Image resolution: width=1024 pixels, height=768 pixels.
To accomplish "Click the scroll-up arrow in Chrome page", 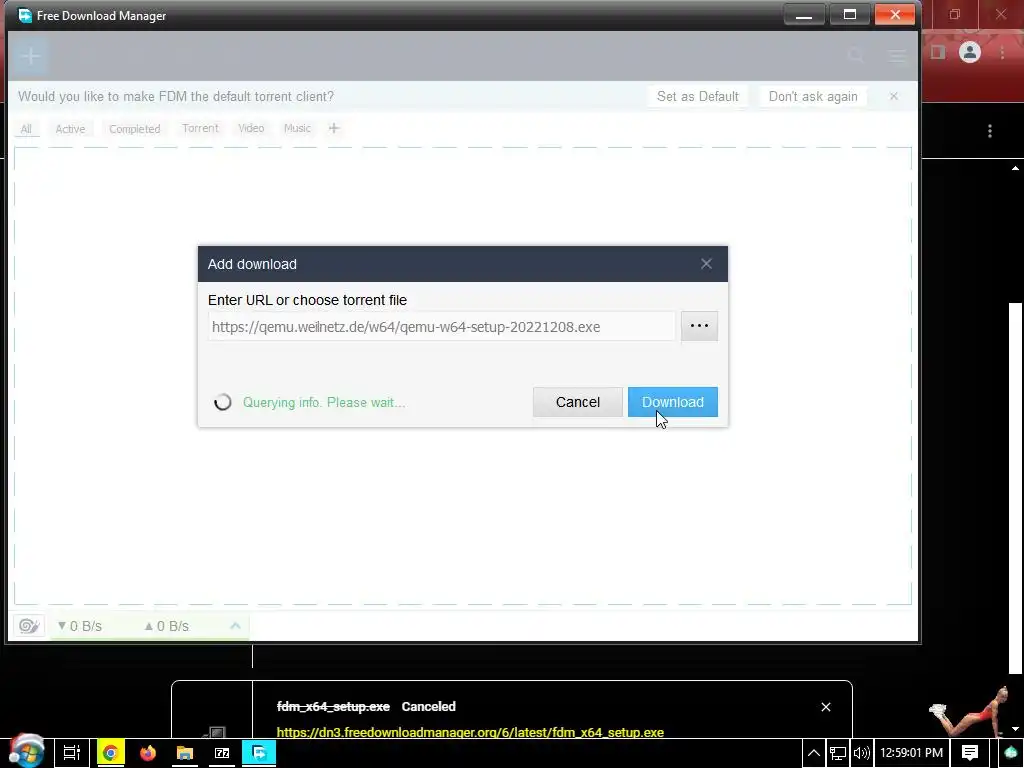I will click(1015, 168).
